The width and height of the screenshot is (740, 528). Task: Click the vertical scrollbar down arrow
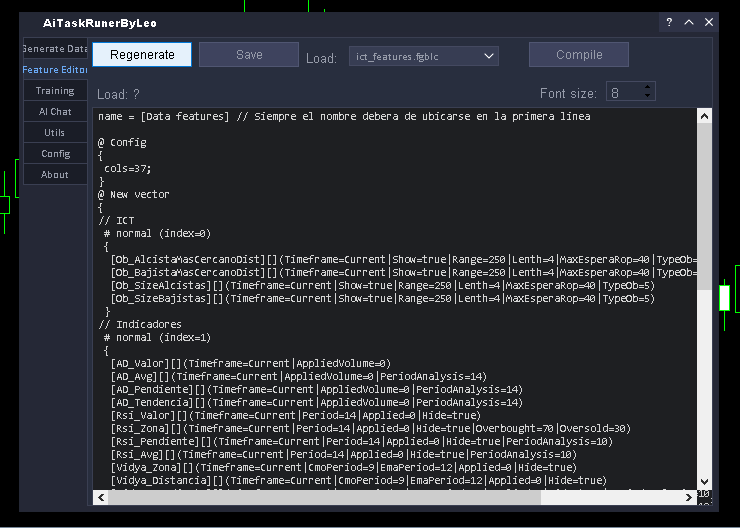click(704, 481)
